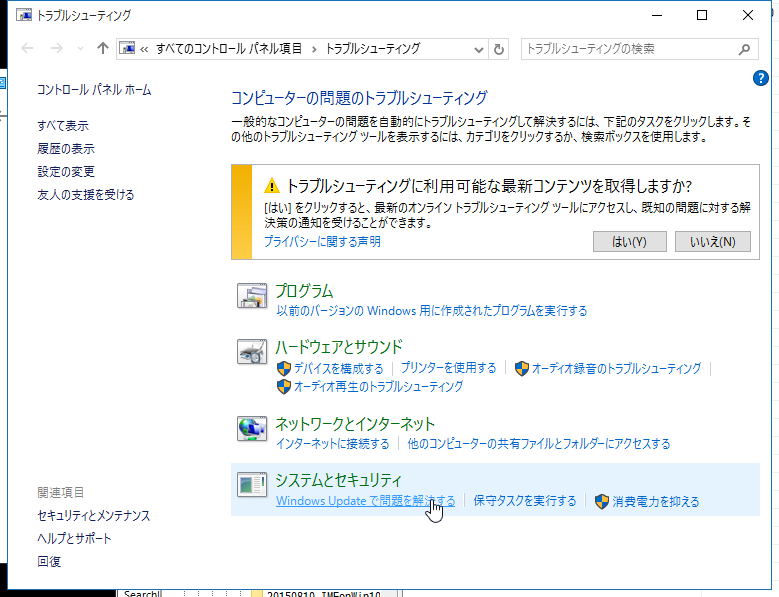
Task: Open the システムとセキュリティ heading
Action: click(338, 480)
